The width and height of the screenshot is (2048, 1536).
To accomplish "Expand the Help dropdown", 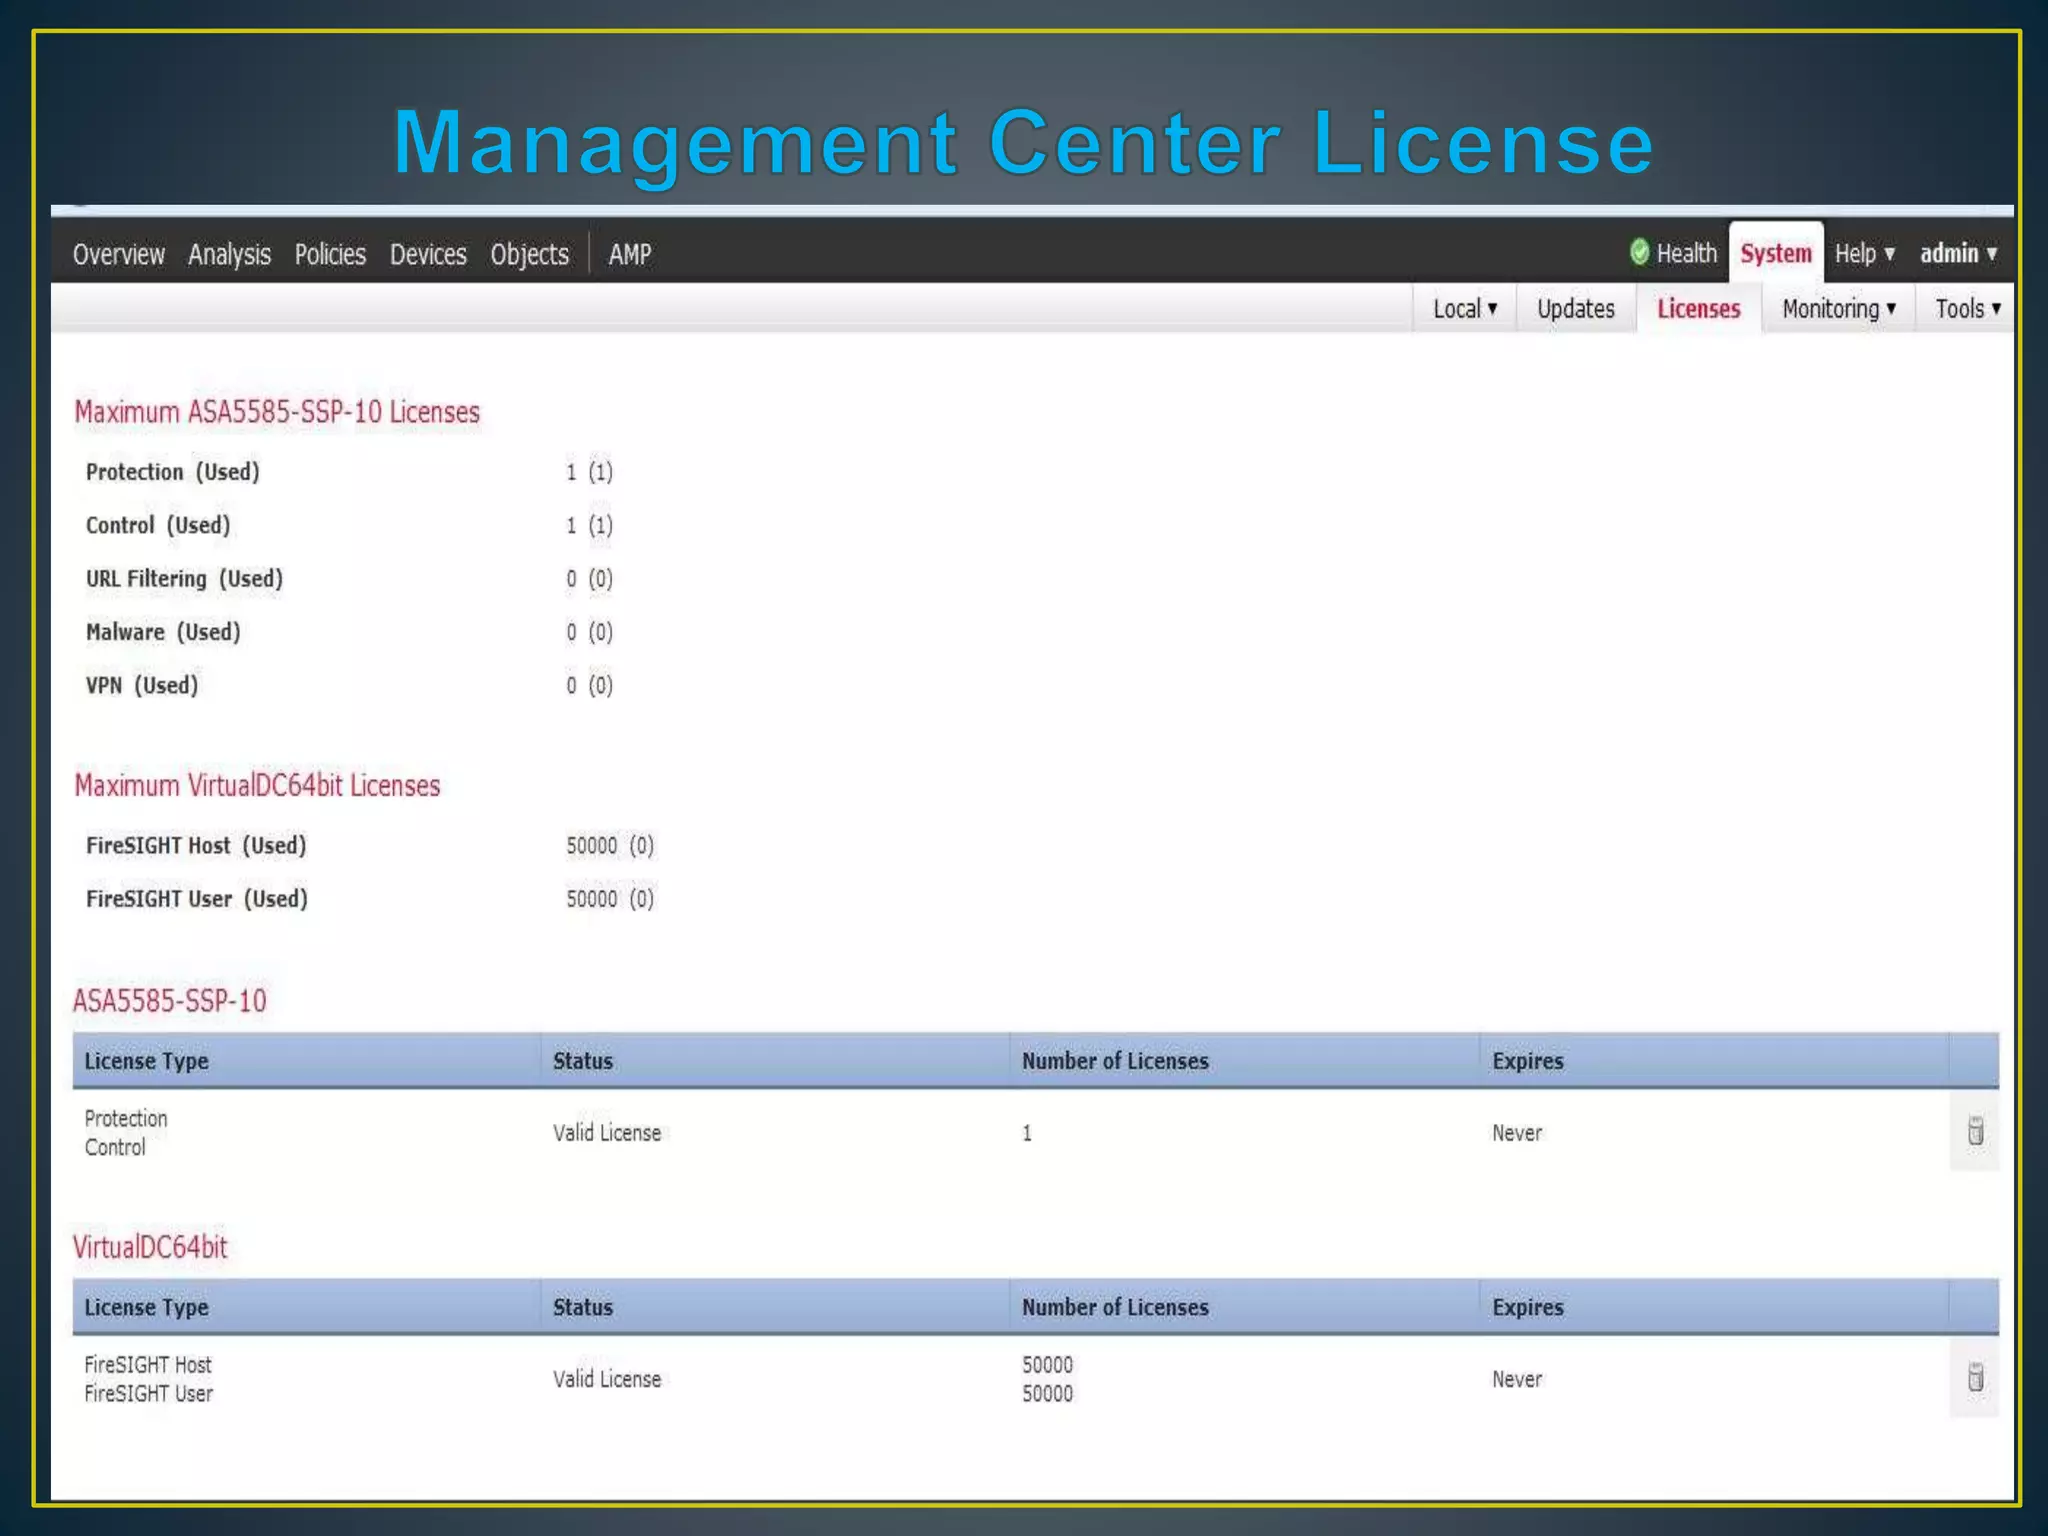I will pos(1865,253).
